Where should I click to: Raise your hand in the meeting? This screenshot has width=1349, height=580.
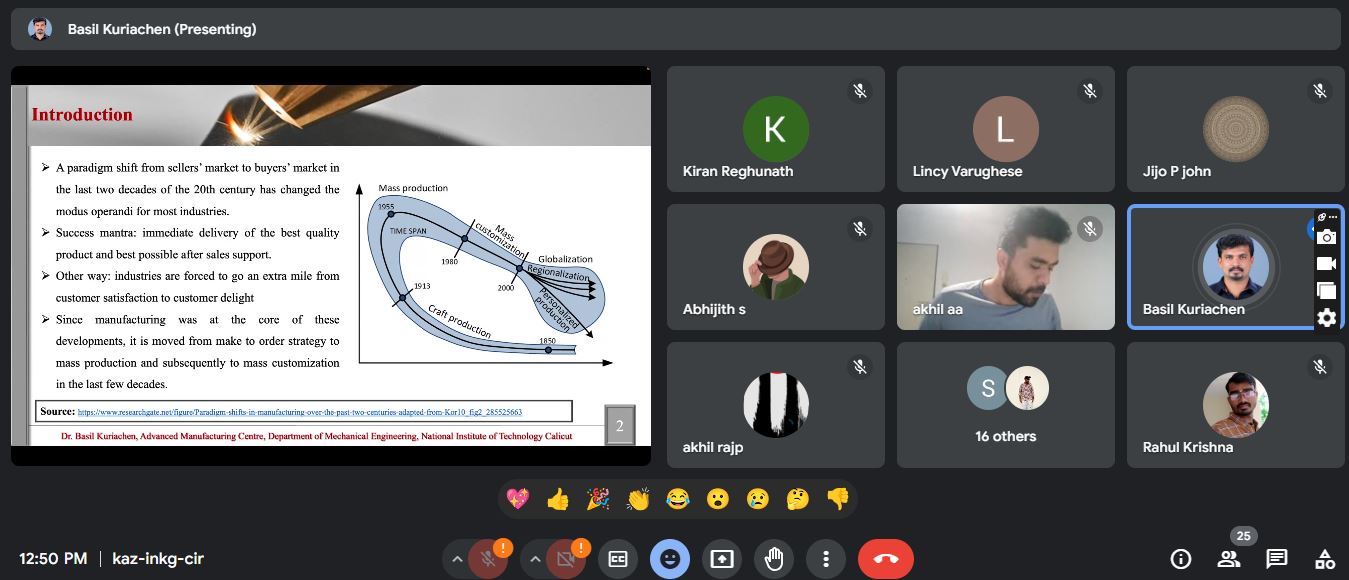tap(774, 559)
